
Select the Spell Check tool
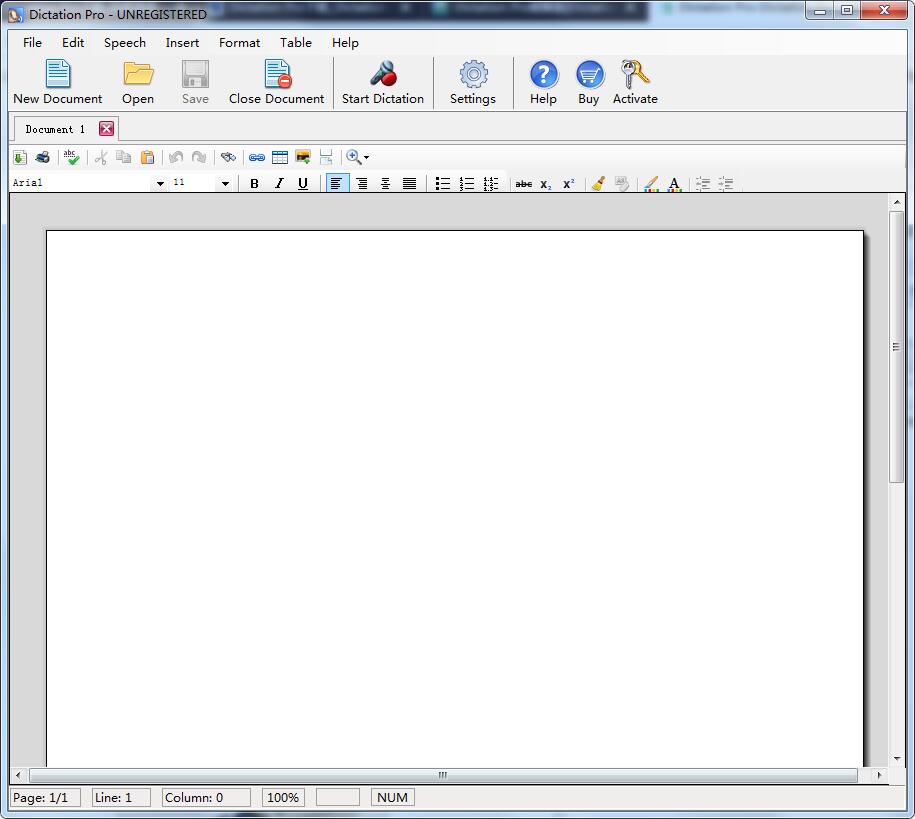pyautogui.click(x=70, y=157)
